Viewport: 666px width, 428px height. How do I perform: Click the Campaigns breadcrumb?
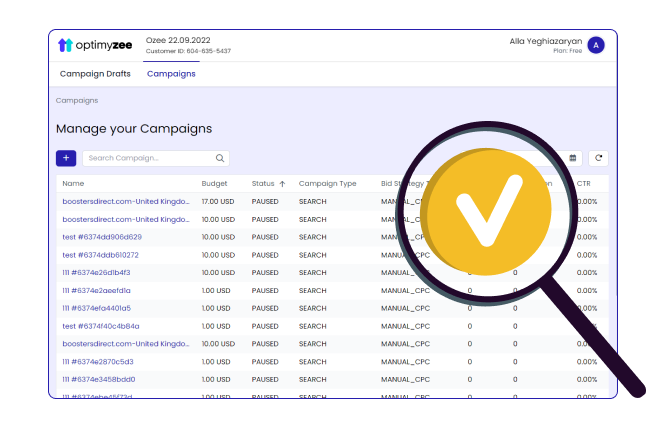click(x=77, y=101)
